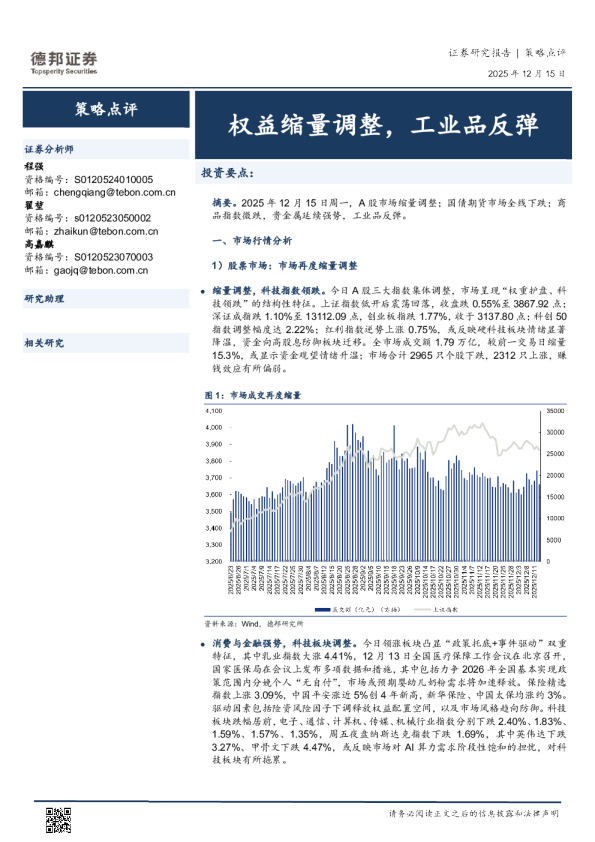Click the 投资要点 heading
The height and width of the screenshot is (842, 595).
coord(227,173)
